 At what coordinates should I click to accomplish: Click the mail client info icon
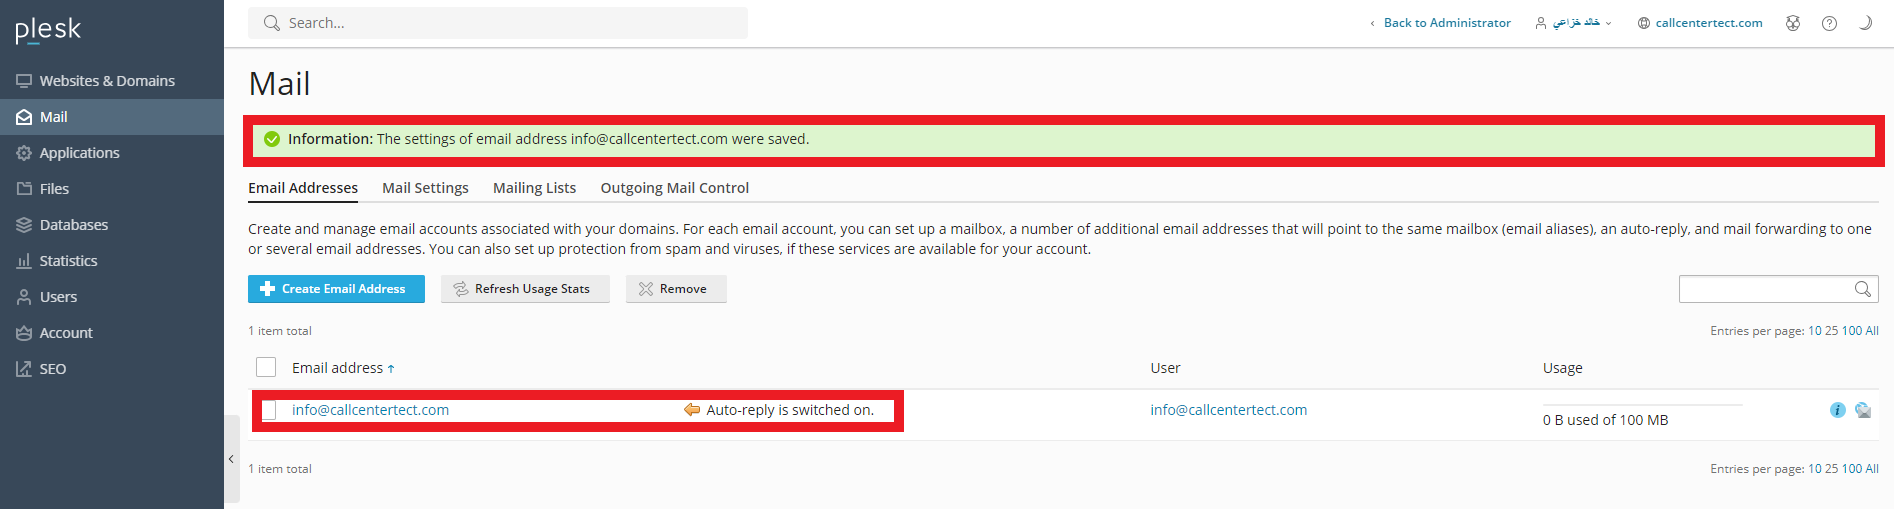(1837, 410)
